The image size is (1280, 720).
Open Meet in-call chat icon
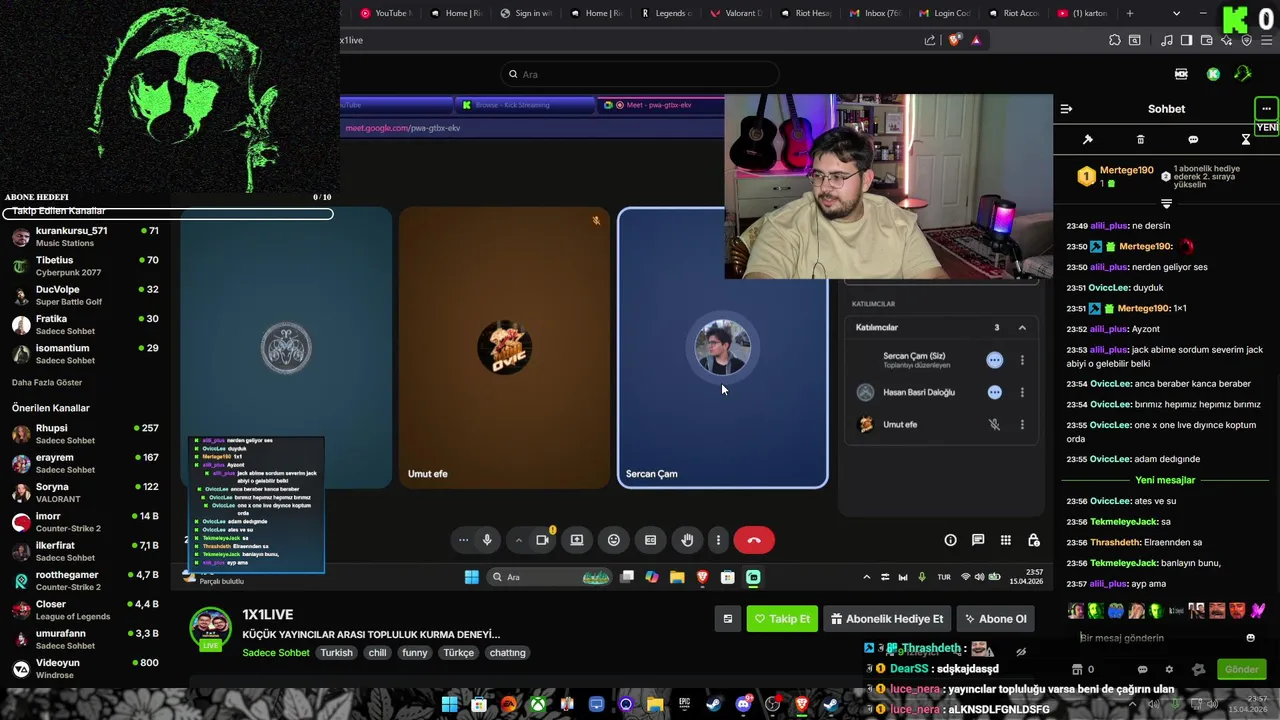[978, 540]
